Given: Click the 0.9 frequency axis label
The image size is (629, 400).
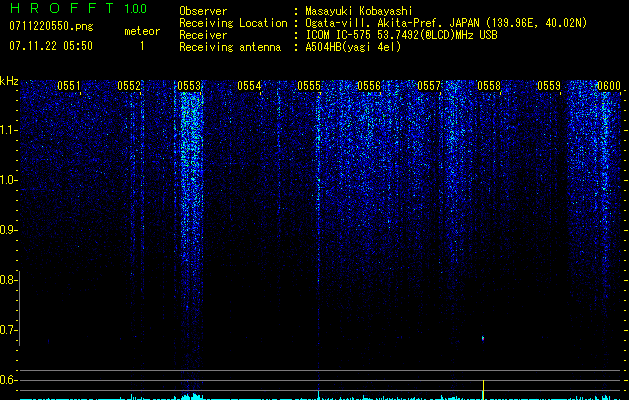Looking at the screenshot, I should [x=7, y=230].
